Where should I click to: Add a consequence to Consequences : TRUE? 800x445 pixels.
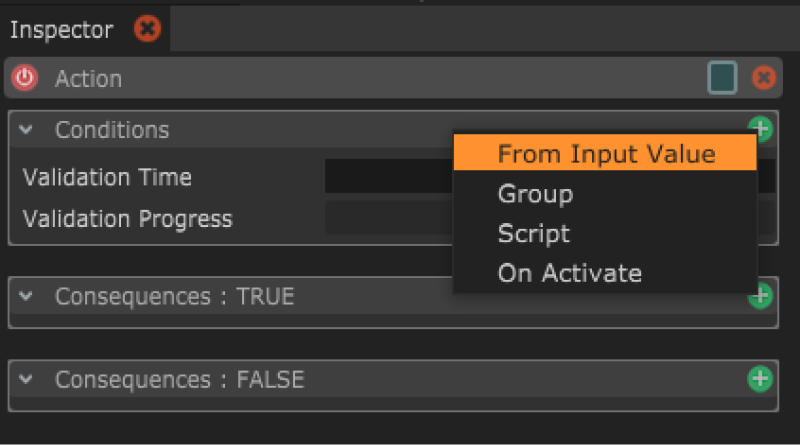(x=760, y=295)
